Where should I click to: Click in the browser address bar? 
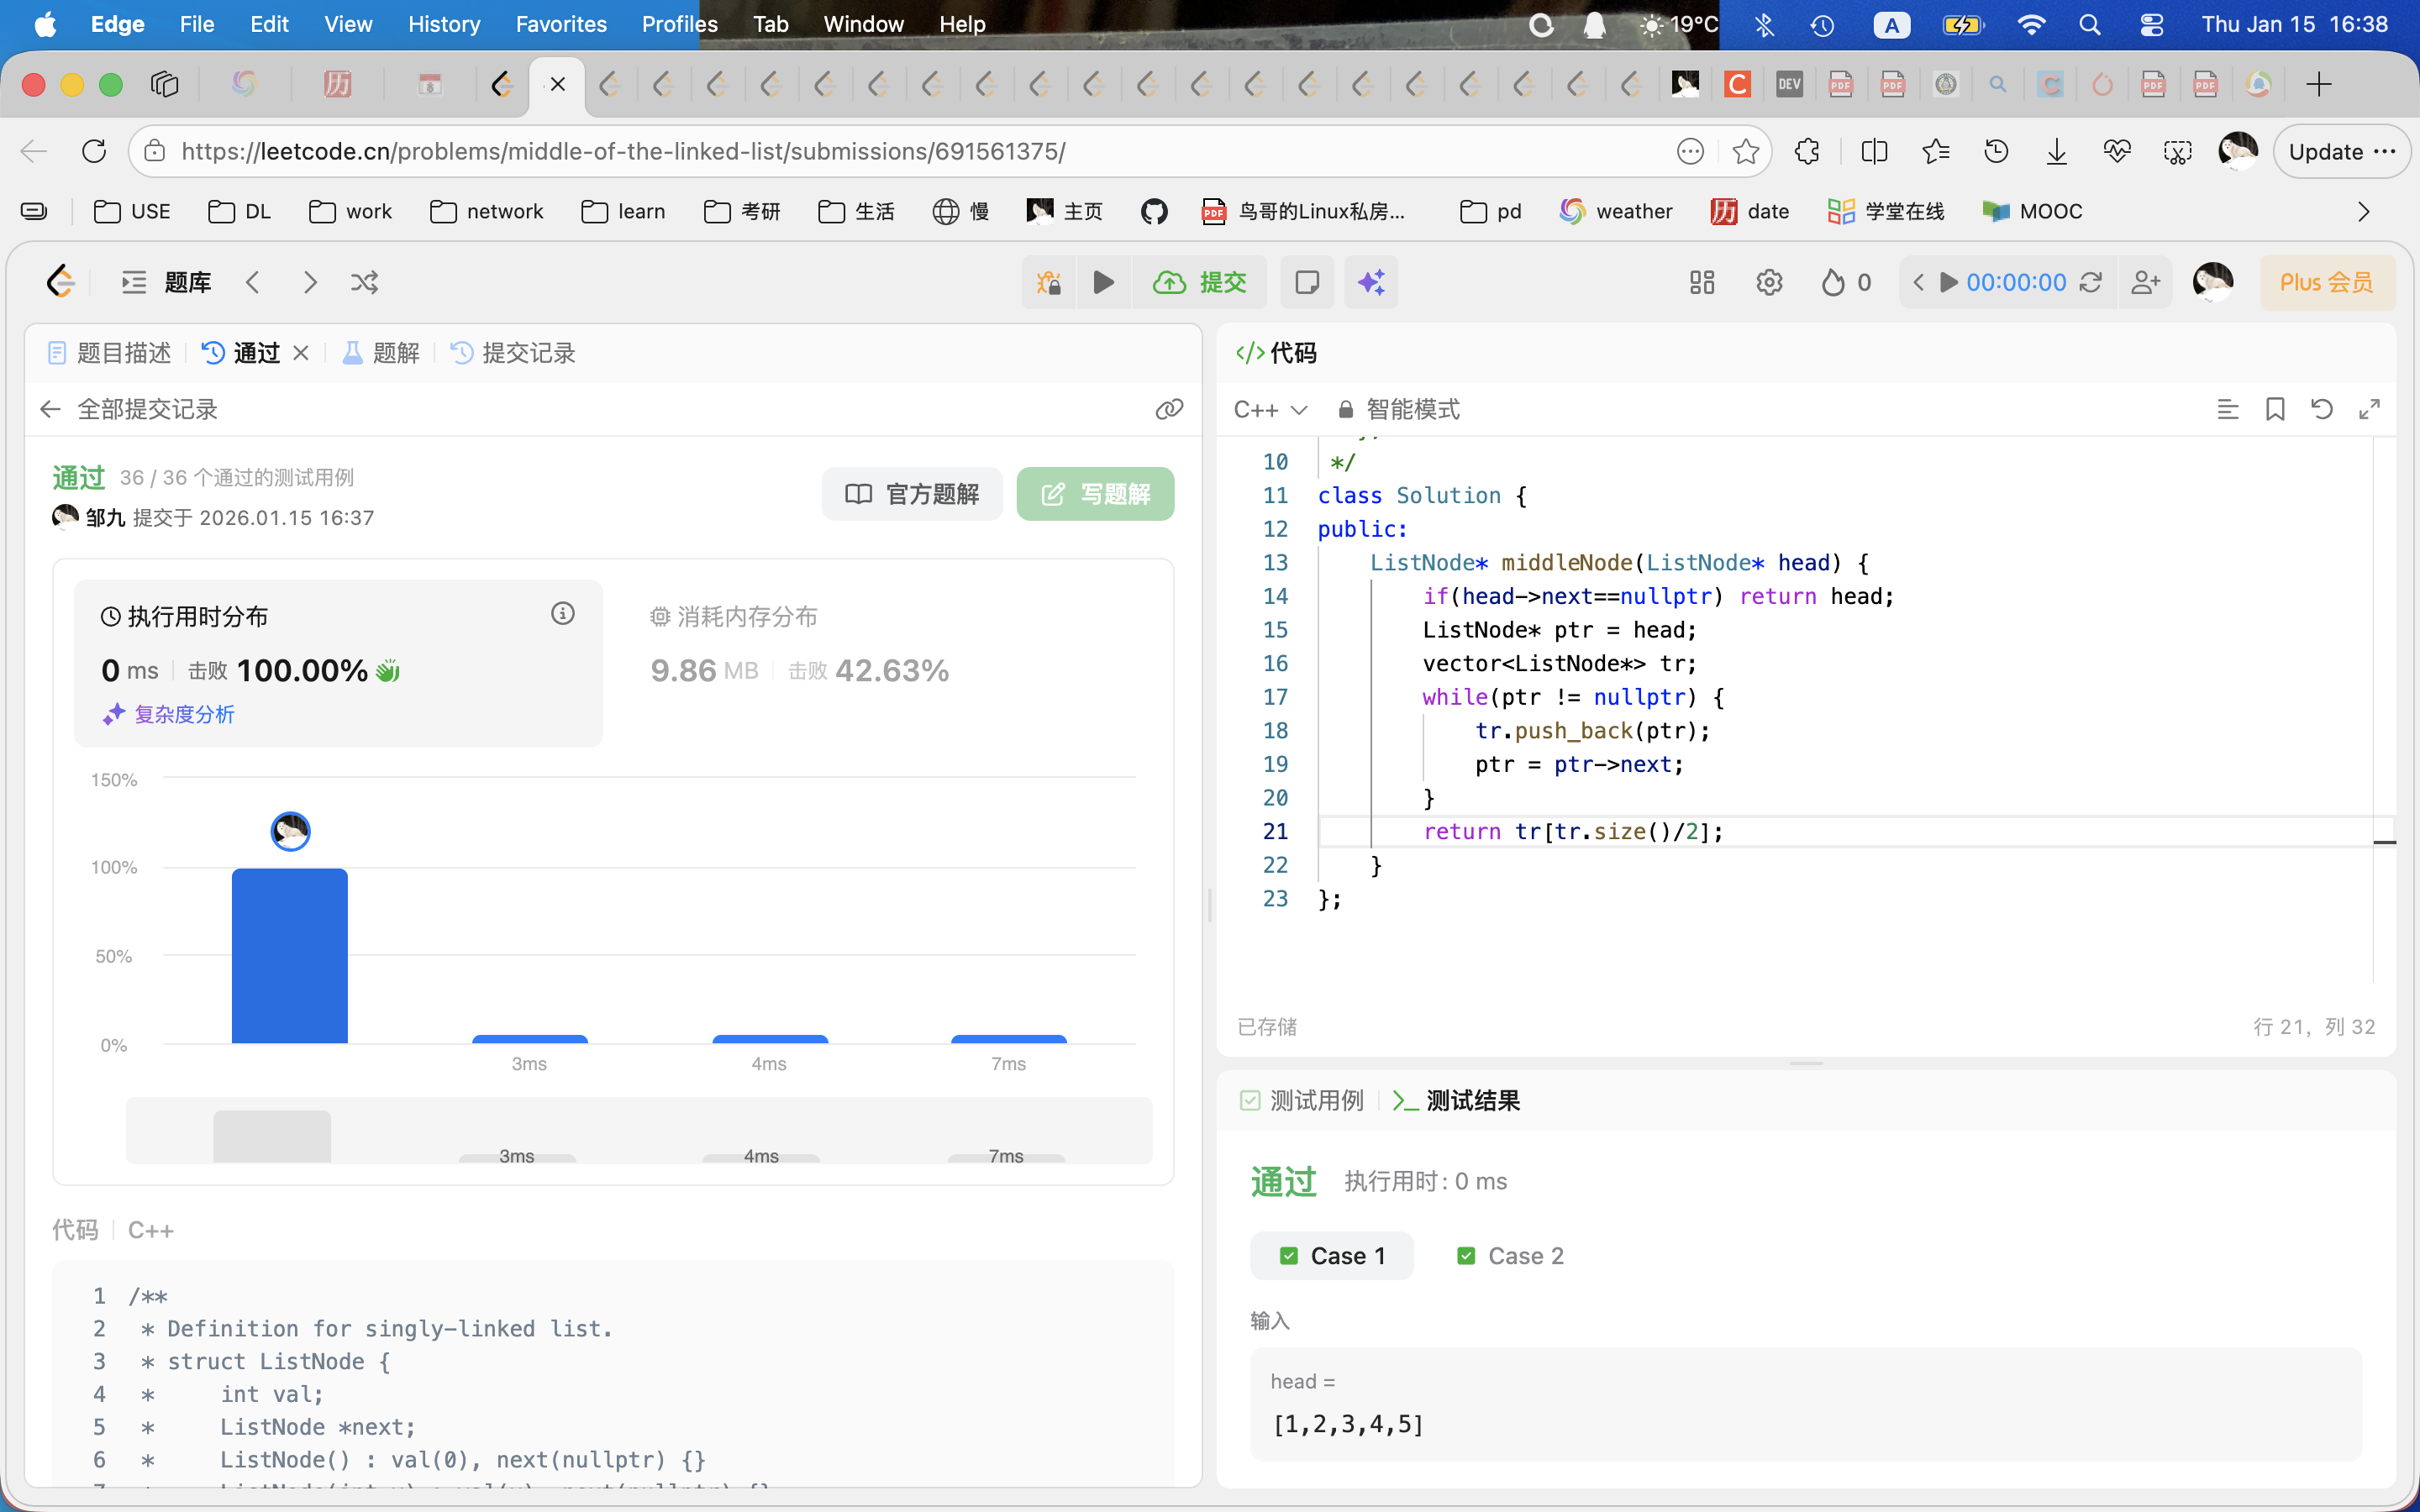pyautogui.click(x=622, y=151)
